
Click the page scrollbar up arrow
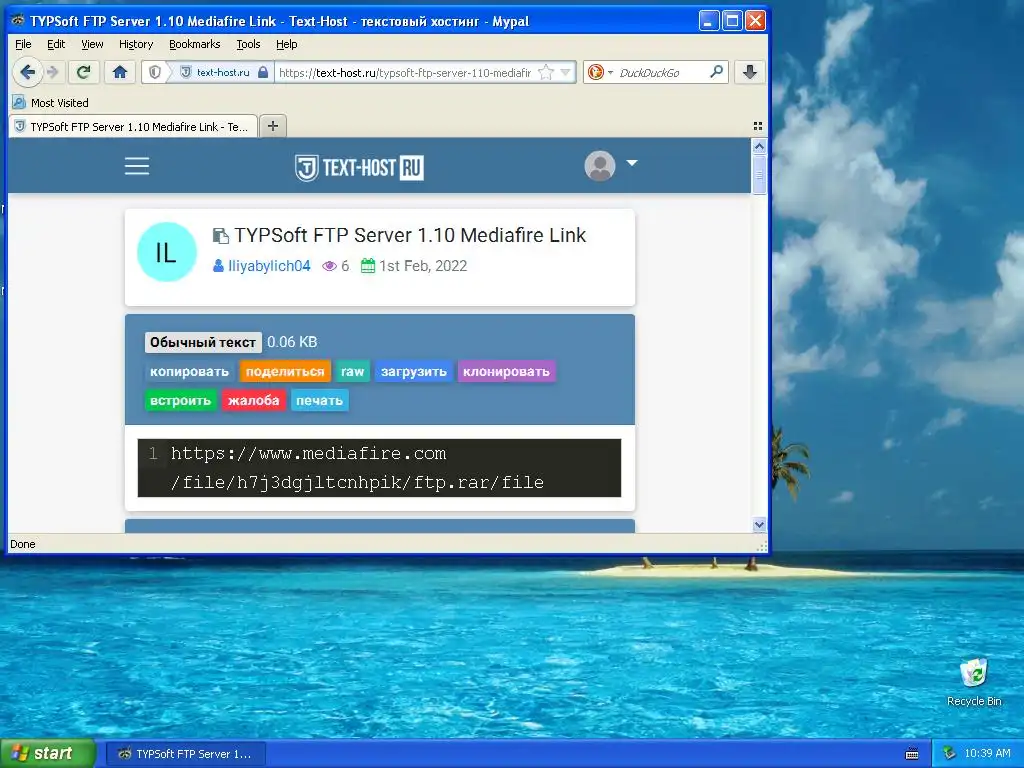point(759,146)
